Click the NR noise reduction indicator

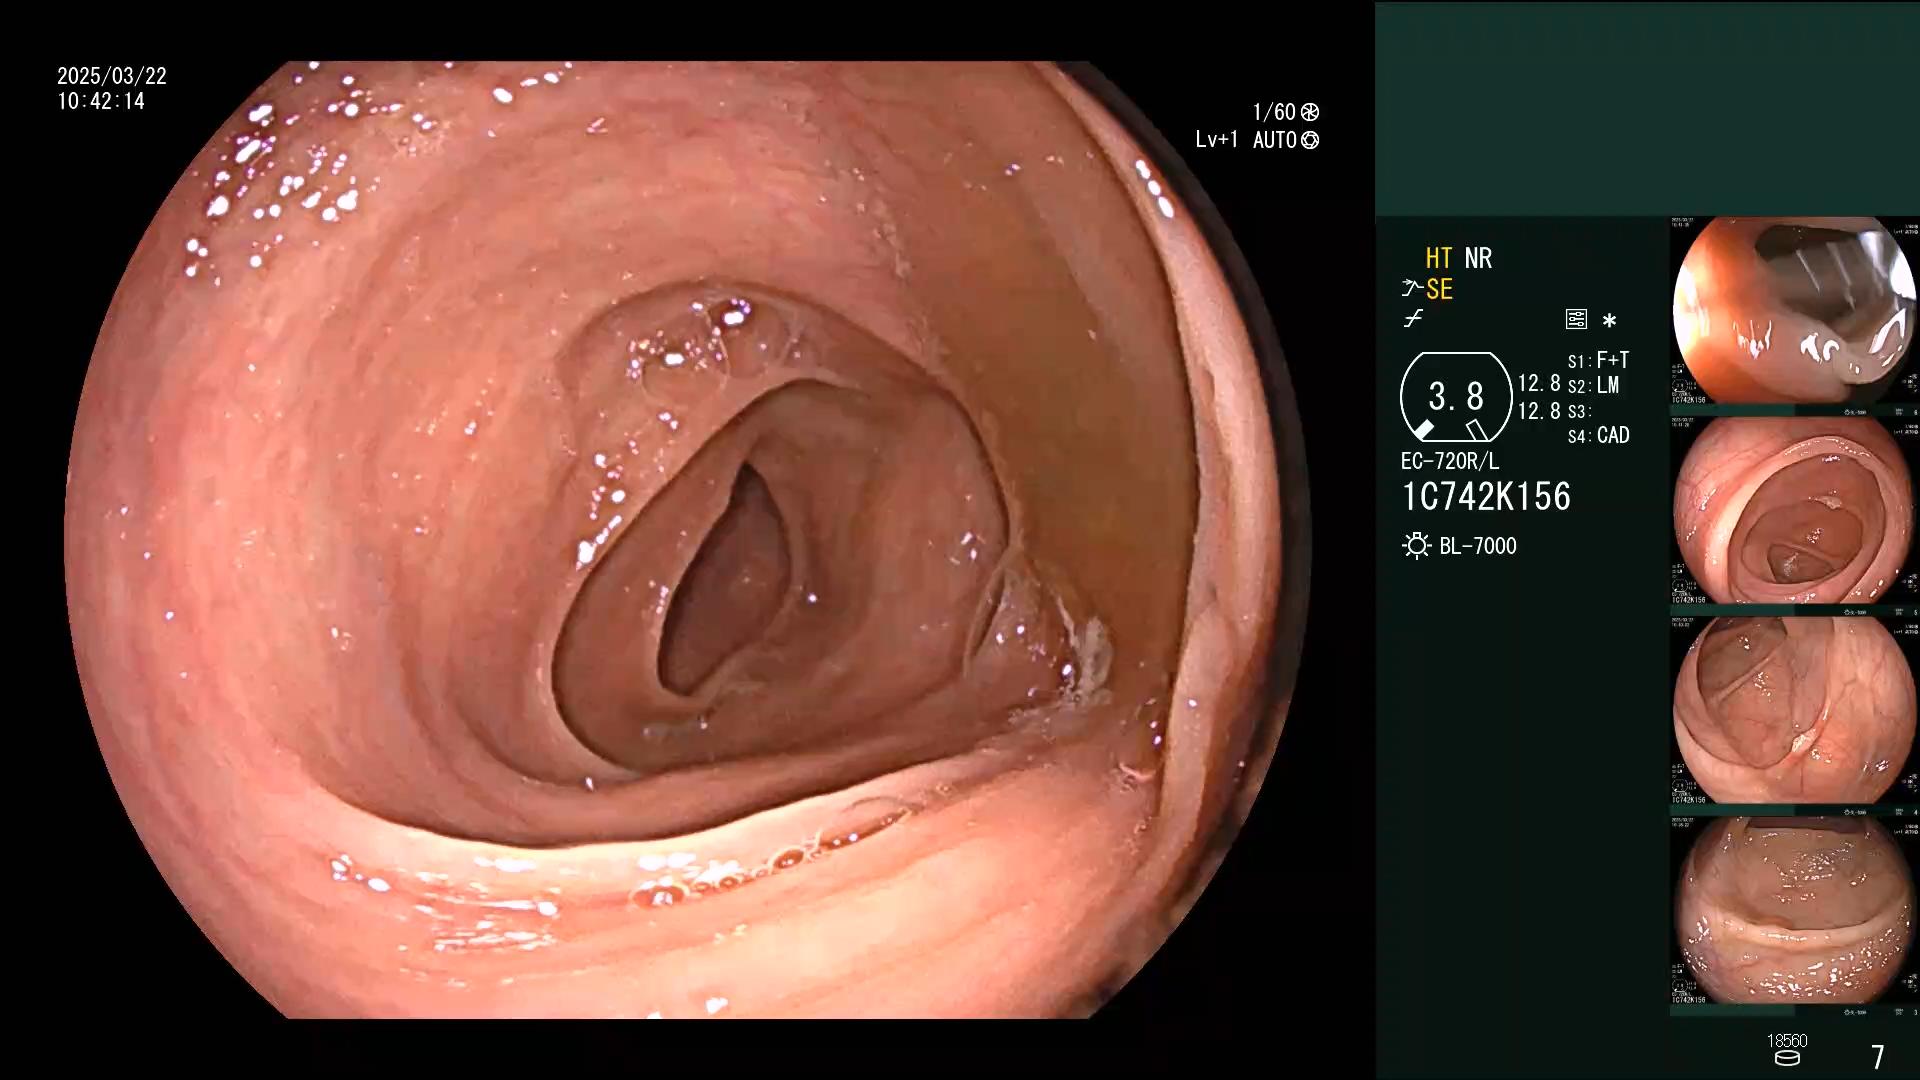pos(1478,258)
